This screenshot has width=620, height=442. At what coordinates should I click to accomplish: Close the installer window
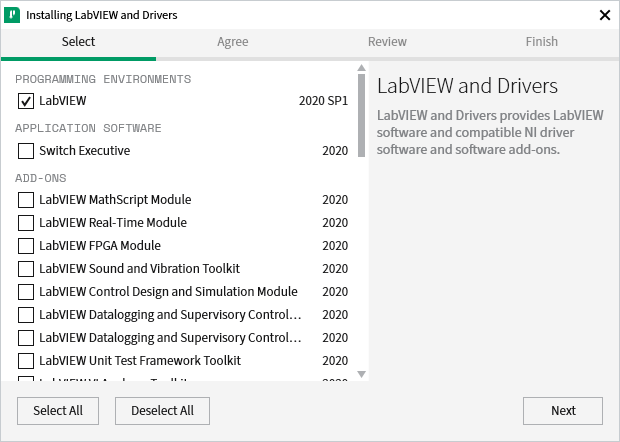point(604,15)
